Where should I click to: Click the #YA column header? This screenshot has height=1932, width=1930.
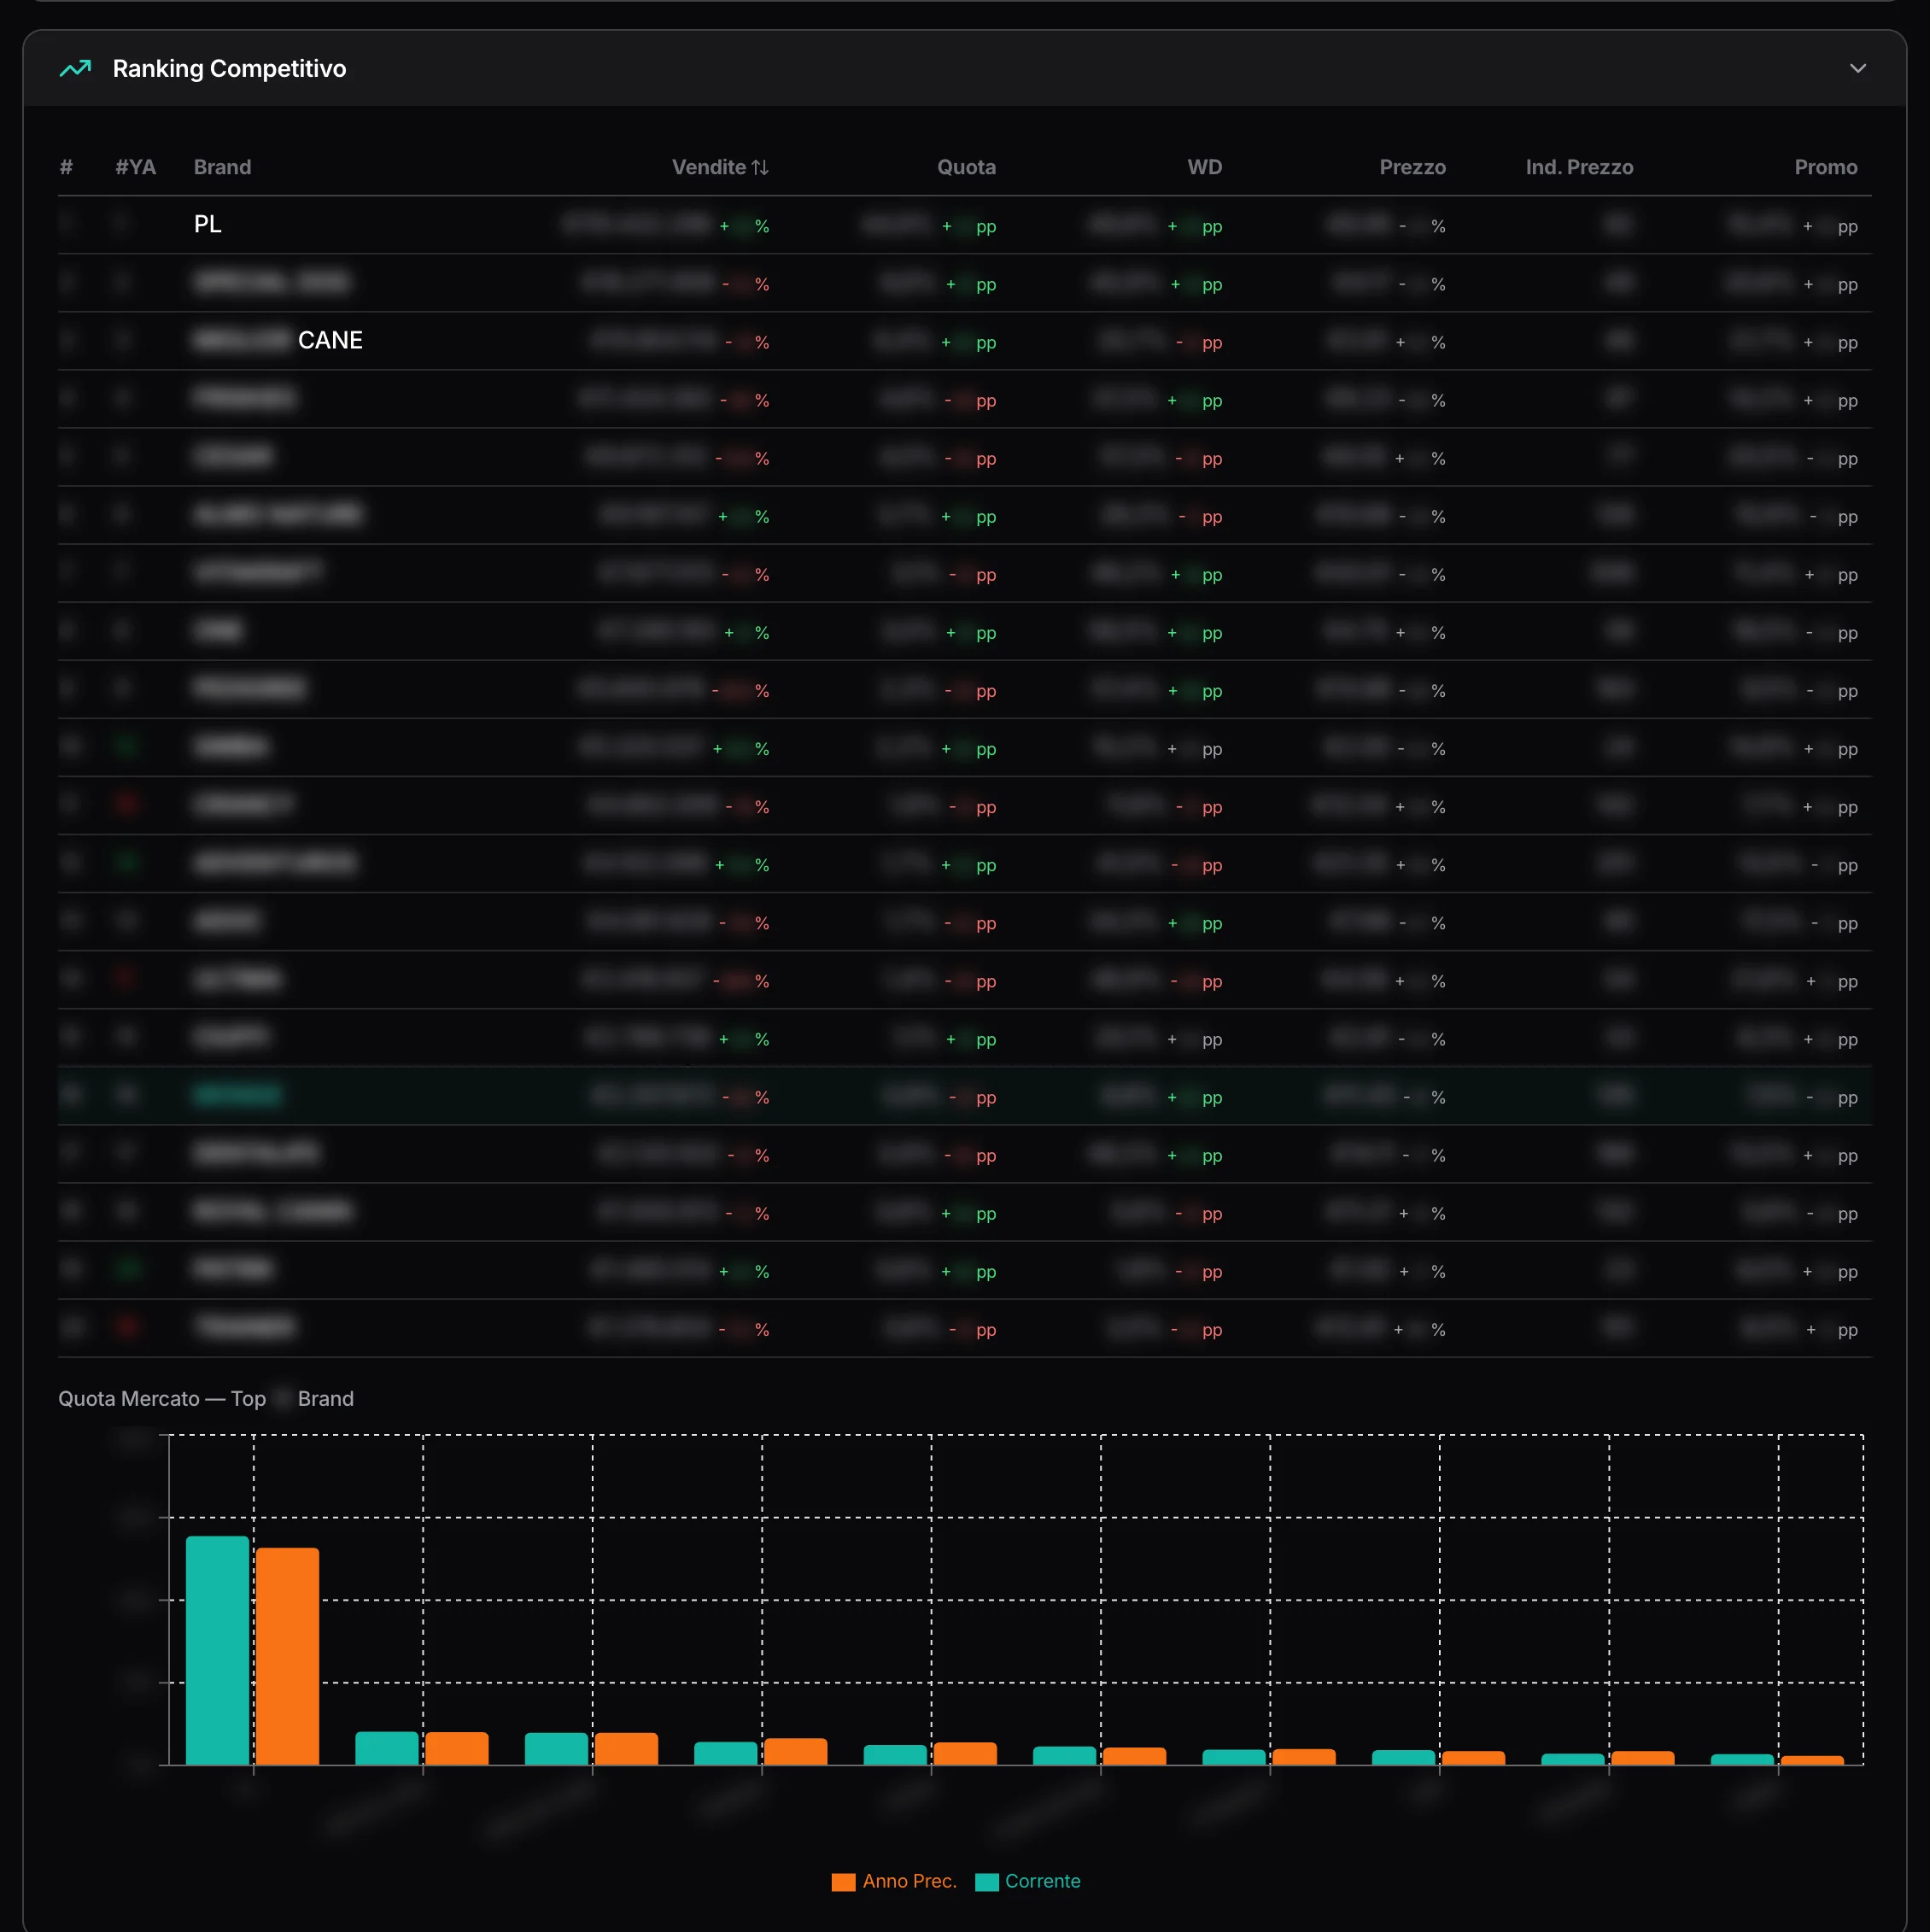[x=135, y=167]
